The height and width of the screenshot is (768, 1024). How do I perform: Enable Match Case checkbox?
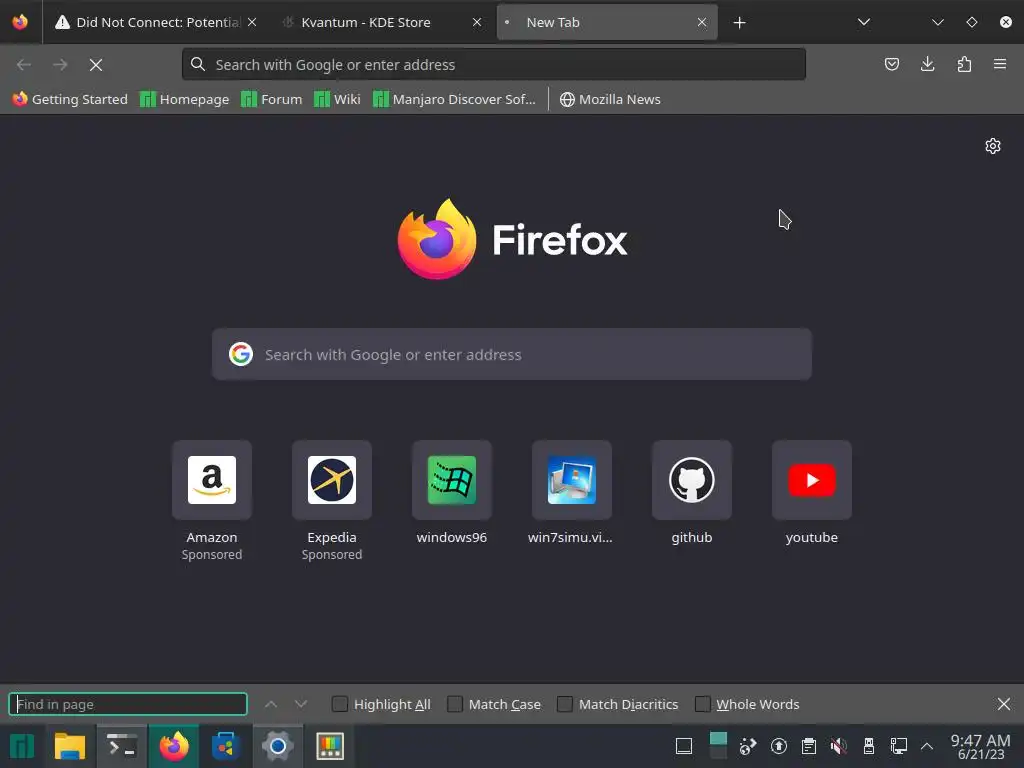(x=455, y=704)
